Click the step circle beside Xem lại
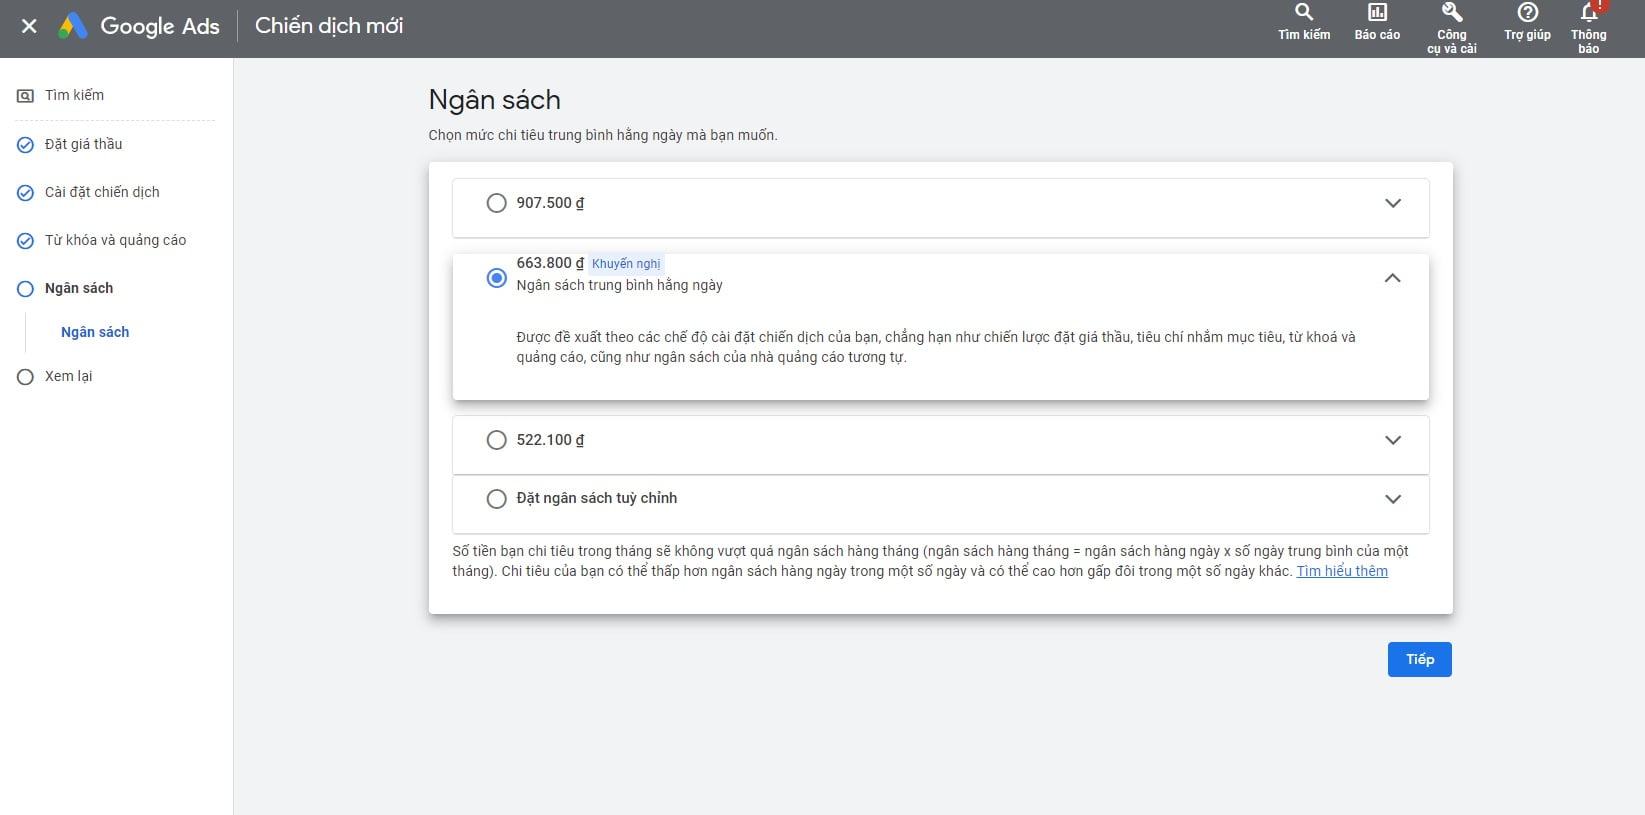This screenshot has width=1645, height=815. tap(25, 377)
